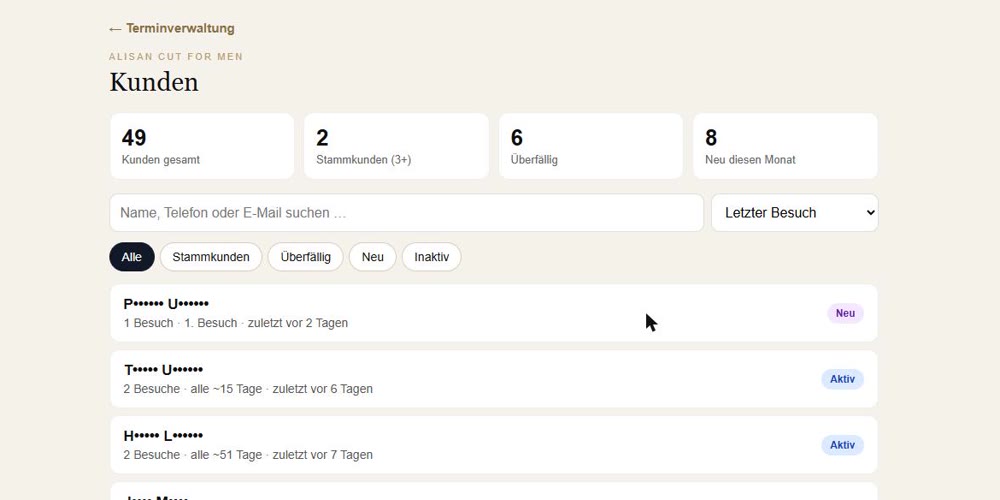Click the text "zuletzt vor 2 Tagen"

[300, 323]
